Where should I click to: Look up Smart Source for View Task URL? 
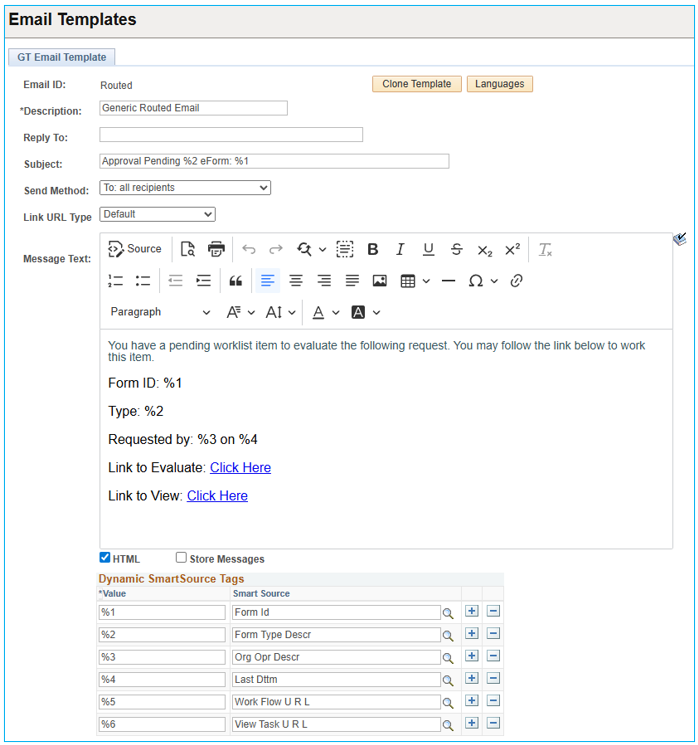point(448,725)
